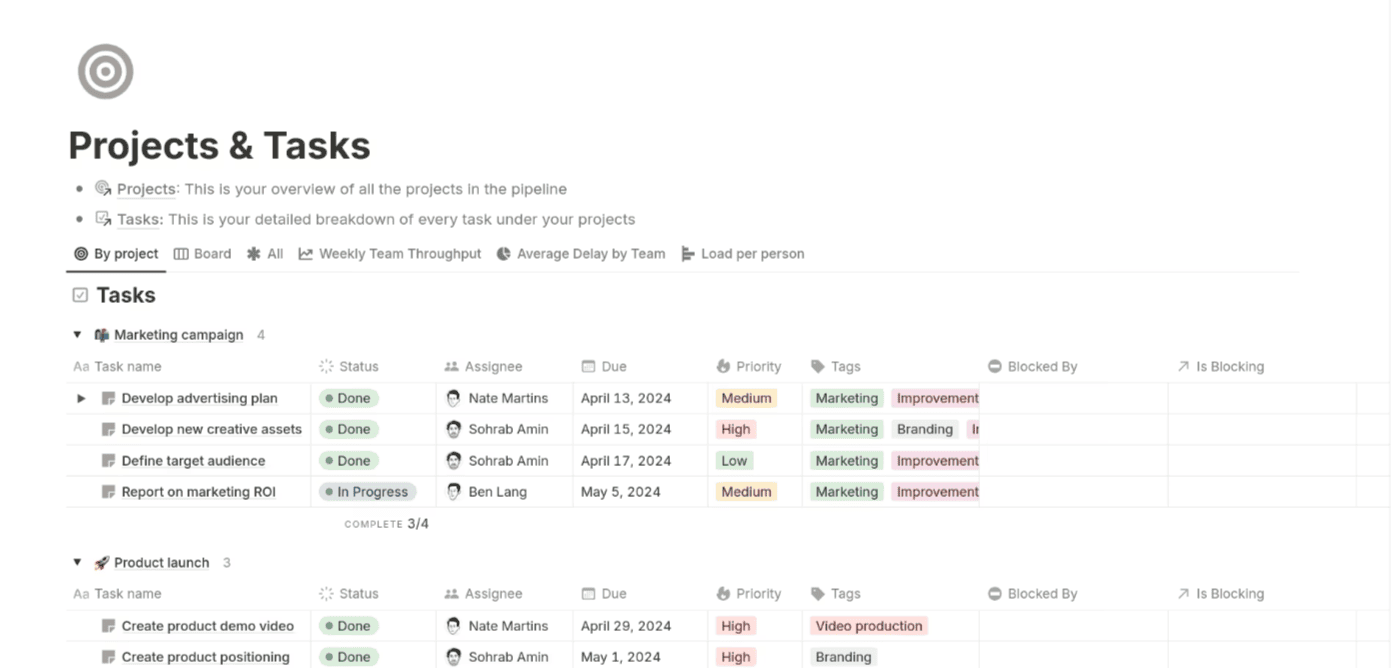Click the Due column calendar icon in Marketing campaign

(x=588, y=367)
